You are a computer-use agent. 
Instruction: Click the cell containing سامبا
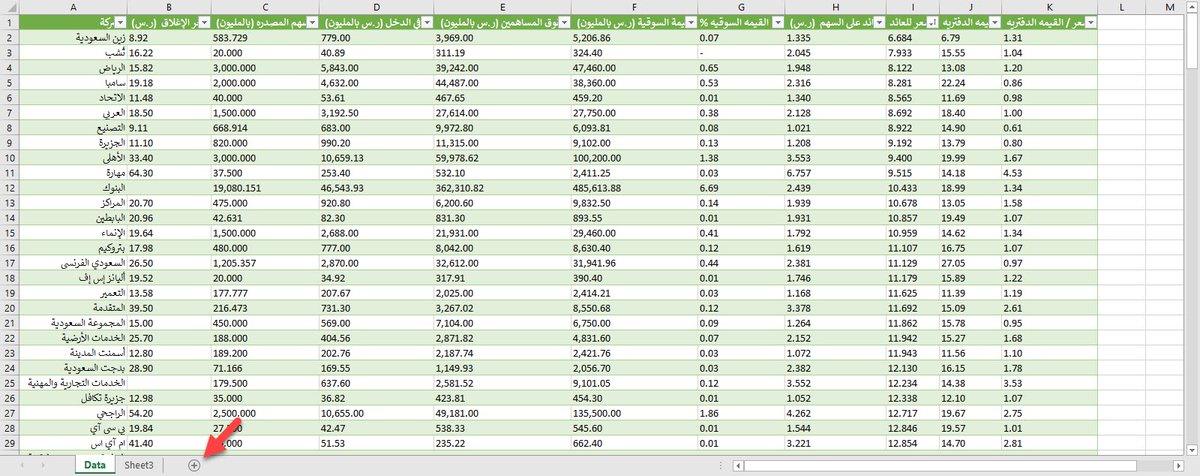[x=75, y=83]
